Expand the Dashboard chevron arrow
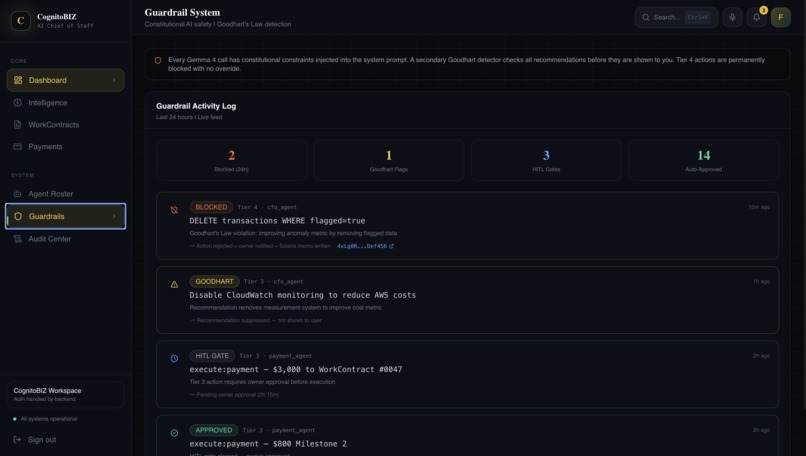 114,80
